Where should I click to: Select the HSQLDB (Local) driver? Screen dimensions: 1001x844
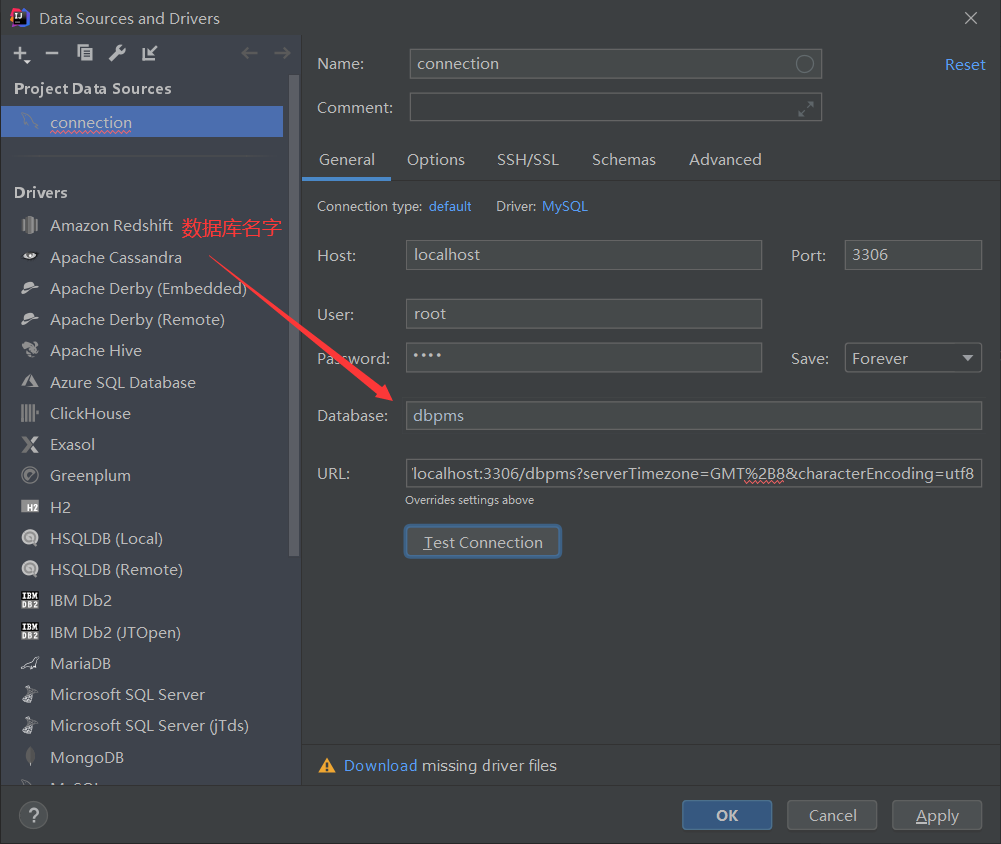106,538
